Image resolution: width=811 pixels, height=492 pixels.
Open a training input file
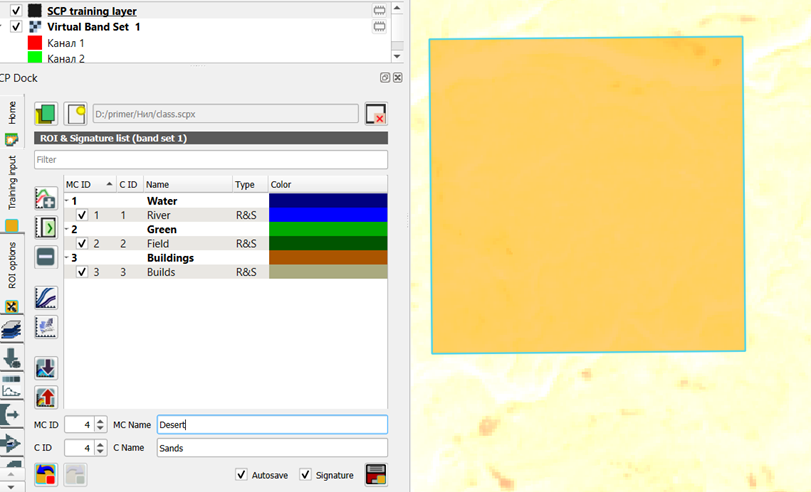(x=46, y=114)
